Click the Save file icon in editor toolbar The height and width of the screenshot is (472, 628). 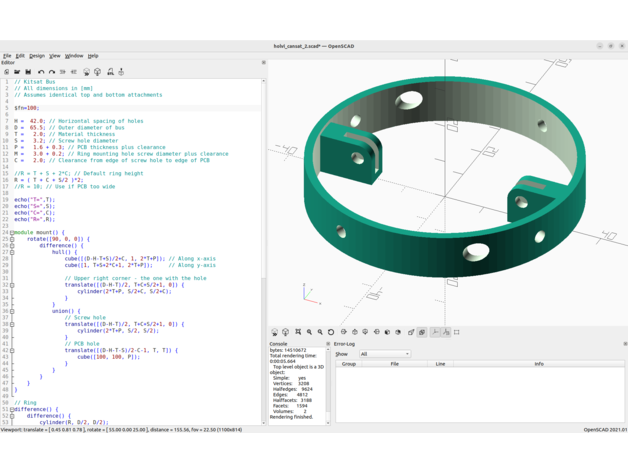point(28,72)
